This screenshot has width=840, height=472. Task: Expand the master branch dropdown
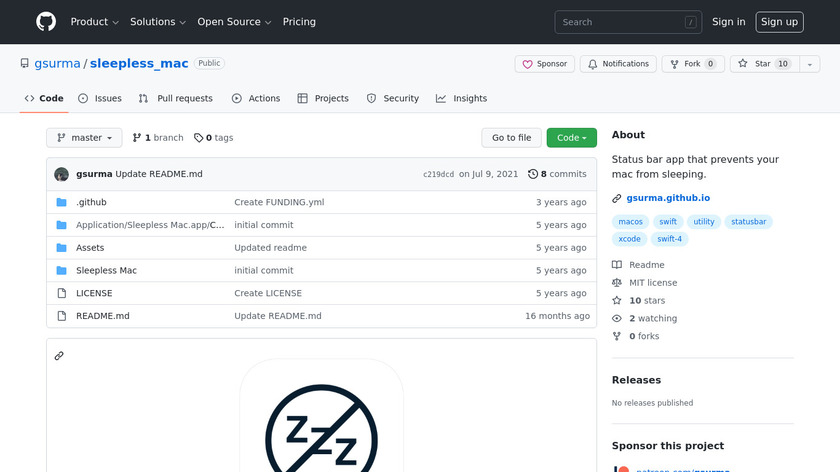tap(84, 138)
